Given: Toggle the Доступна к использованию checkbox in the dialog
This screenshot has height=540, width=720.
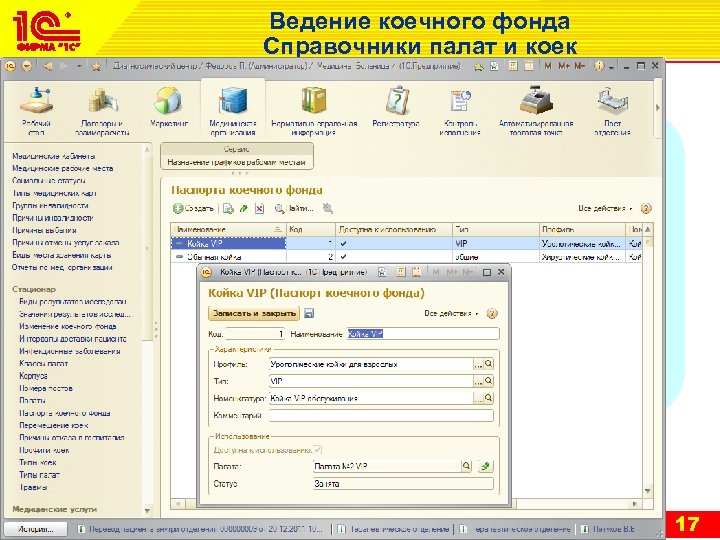Looking at the screenshot, I should click(317, 450).
